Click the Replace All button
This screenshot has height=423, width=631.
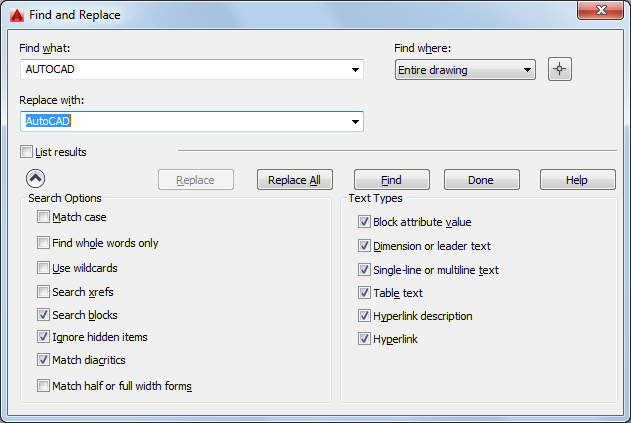(x=295, y=180)
